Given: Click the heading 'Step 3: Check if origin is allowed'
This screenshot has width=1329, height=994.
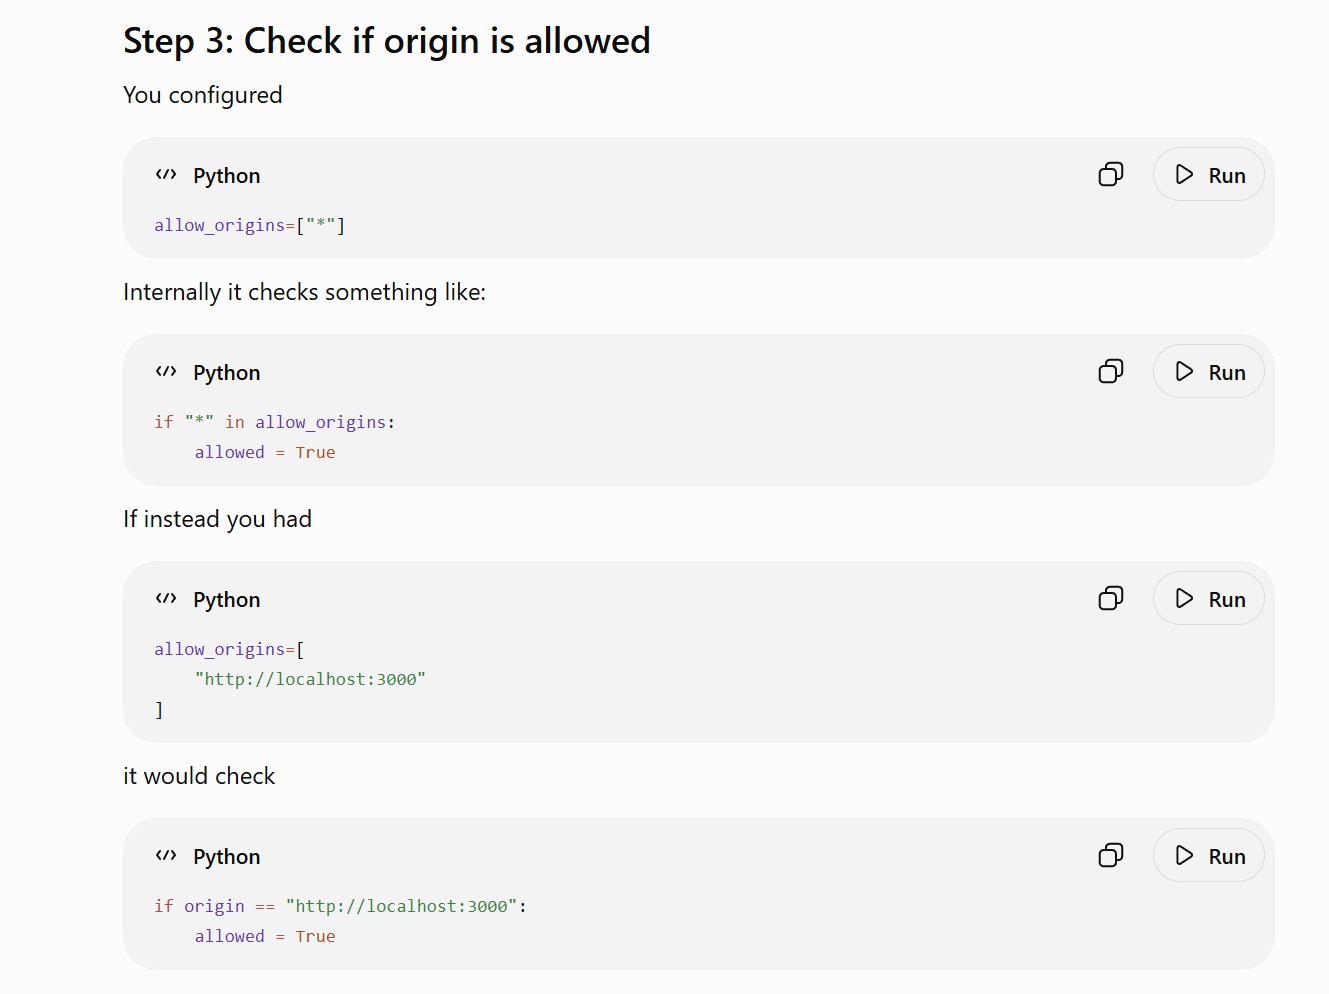Looking at the screenshot, I should point(387,41).
